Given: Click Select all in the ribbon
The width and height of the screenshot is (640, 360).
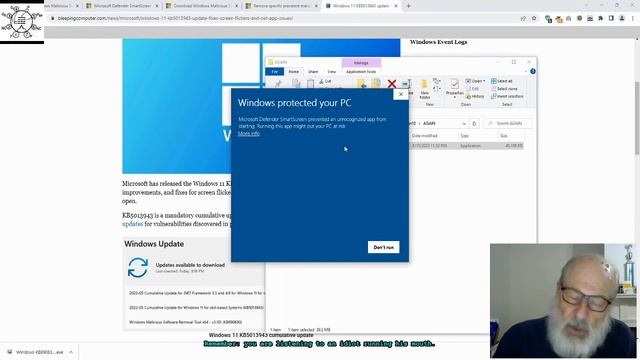Looking at the screenshot, I should [502, 81].
